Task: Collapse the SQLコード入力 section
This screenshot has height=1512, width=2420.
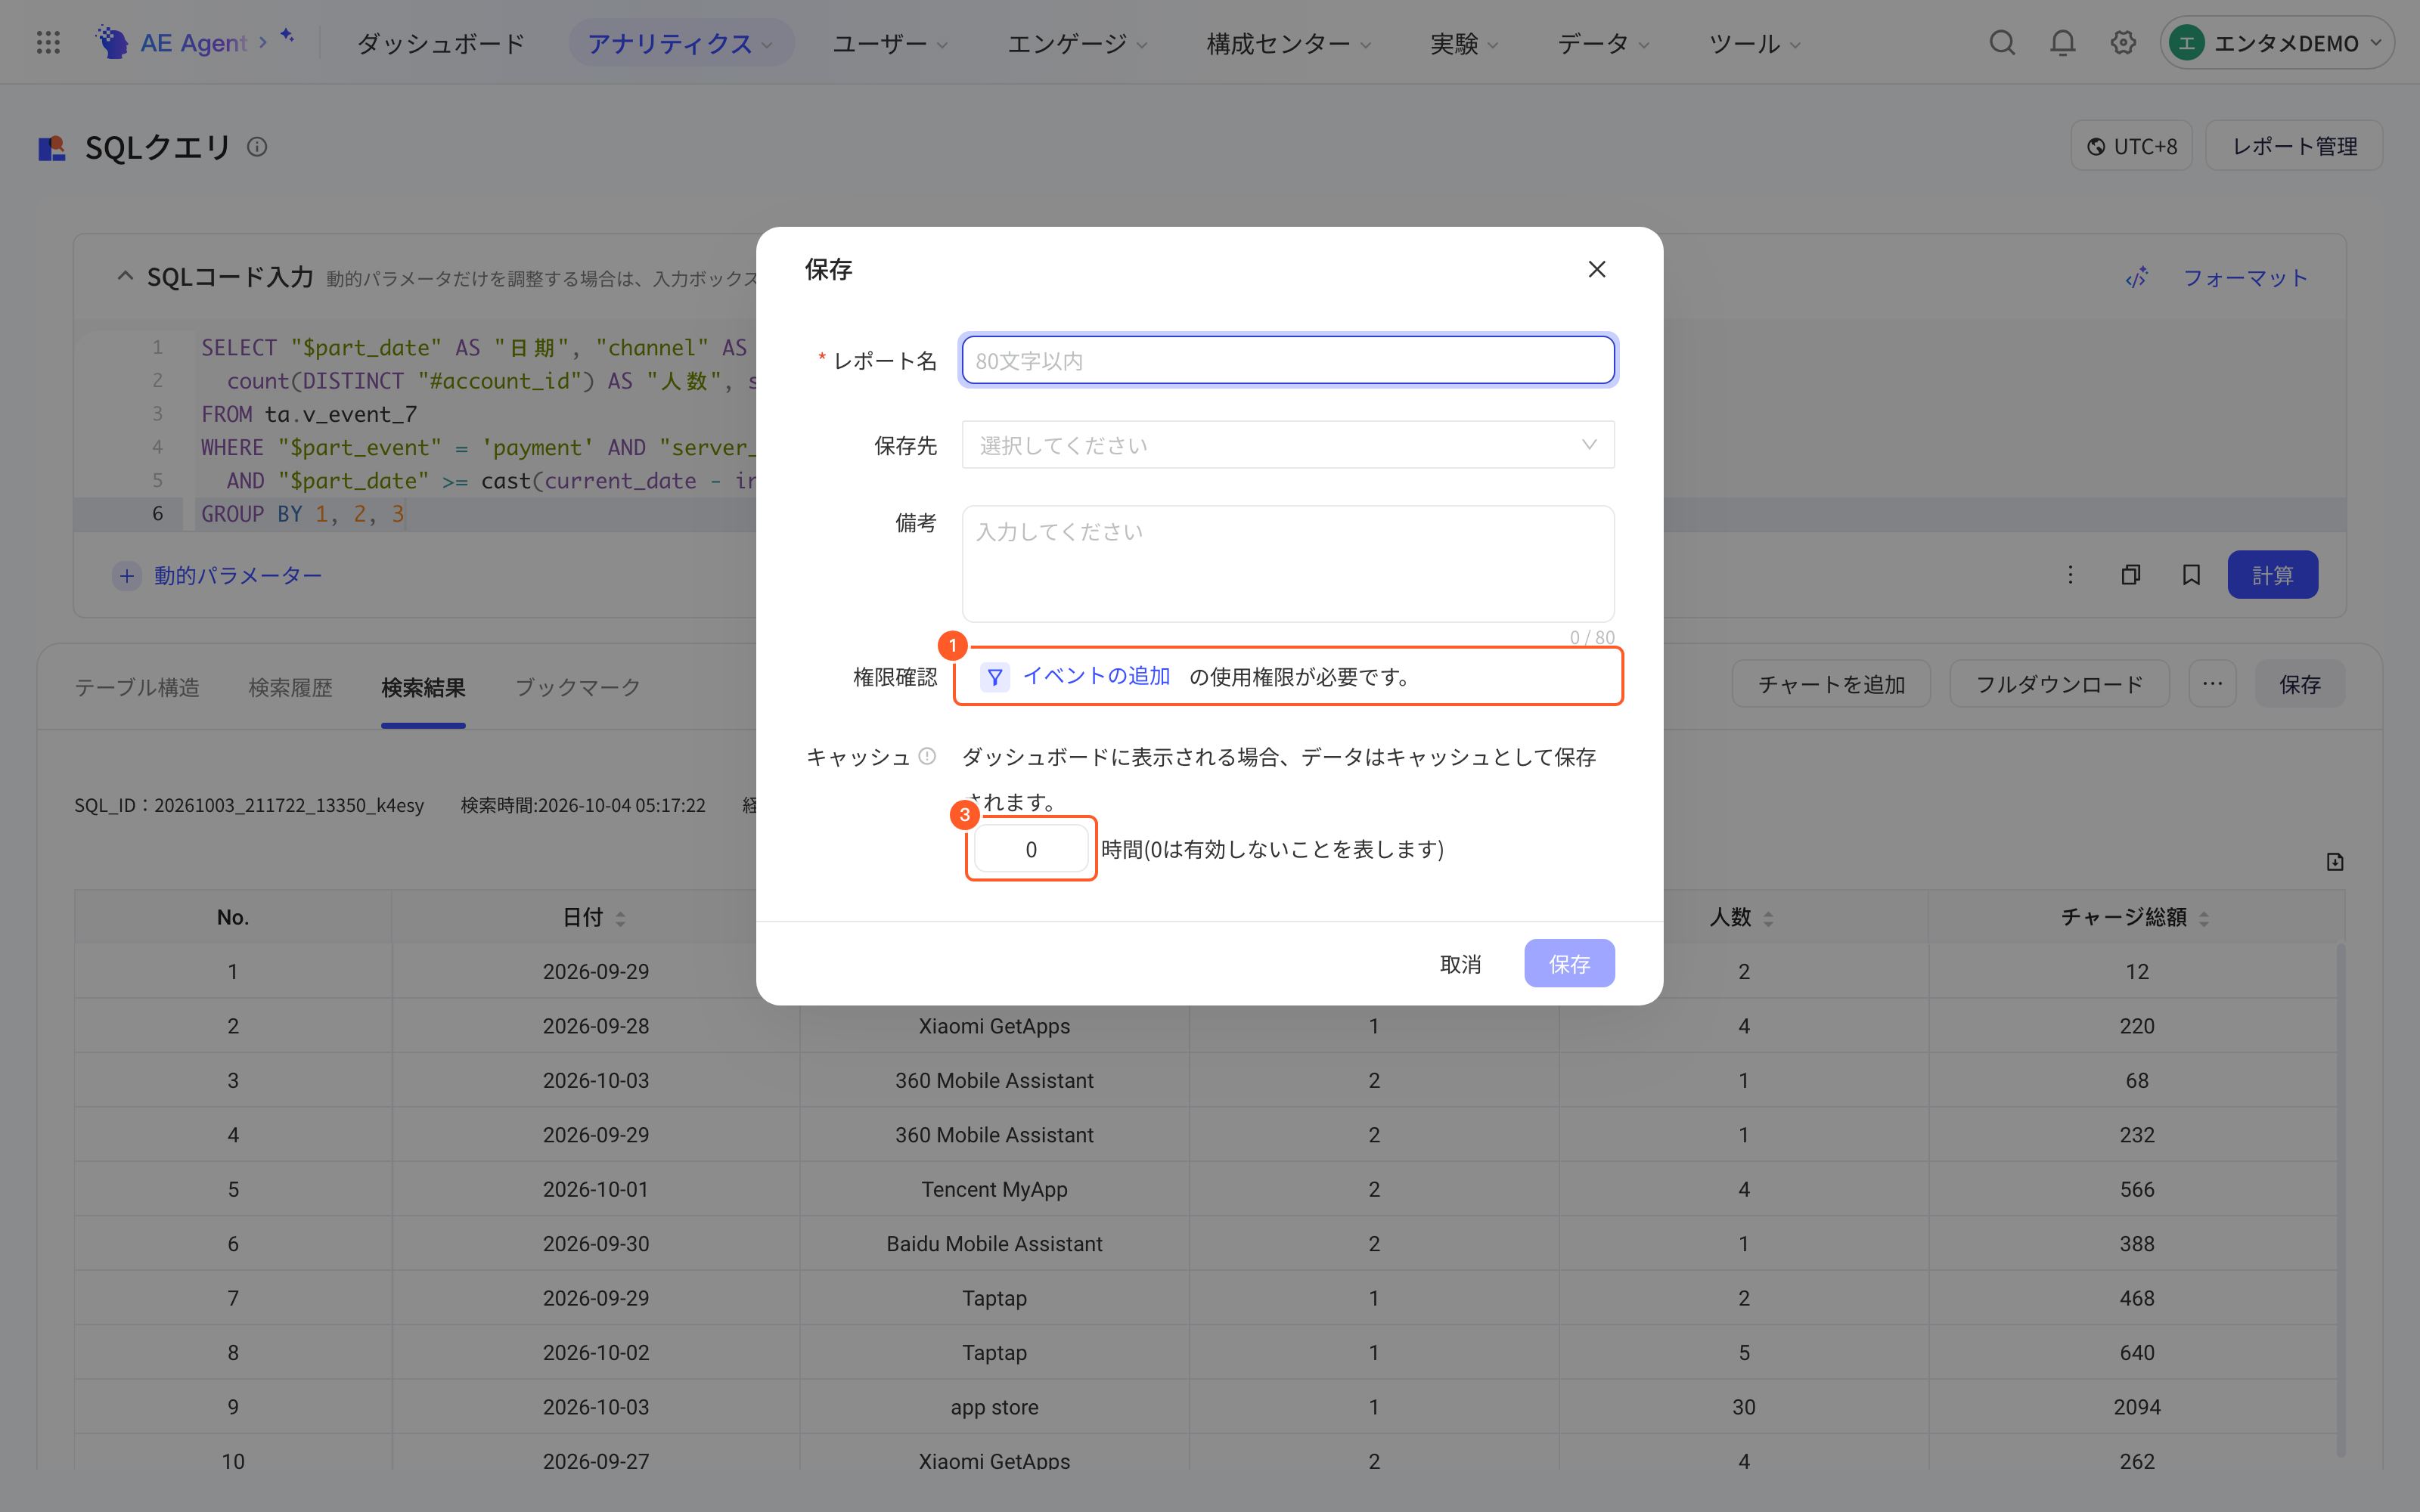Action: [125, 276]
